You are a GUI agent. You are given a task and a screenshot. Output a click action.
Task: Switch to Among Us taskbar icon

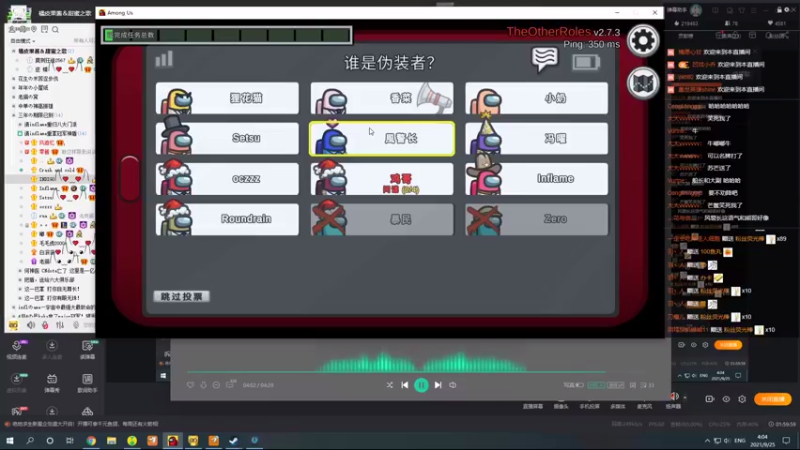172,440
